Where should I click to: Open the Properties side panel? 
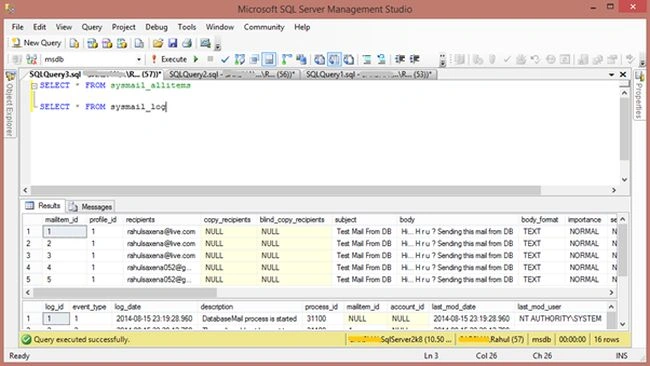tap(640, 95)
